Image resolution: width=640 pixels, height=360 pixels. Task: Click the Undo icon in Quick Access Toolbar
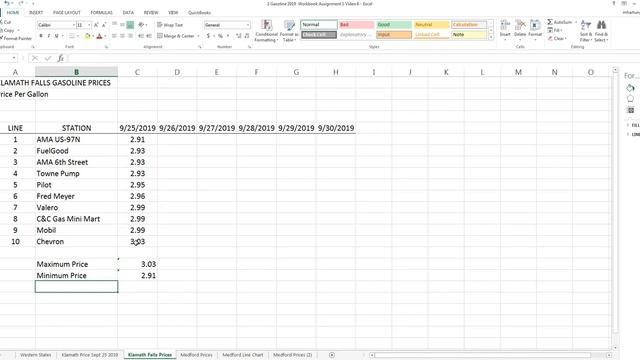(x=7, y=4)
